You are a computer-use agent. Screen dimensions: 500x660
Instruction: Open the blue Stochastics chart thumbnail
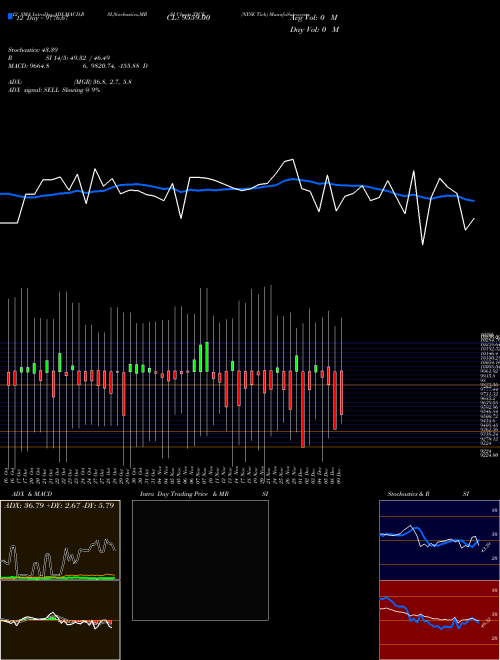439,540
